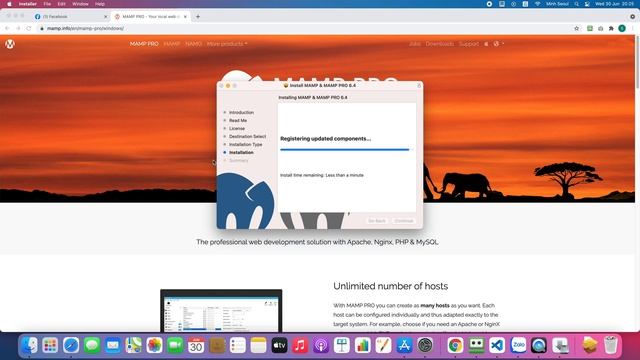Open Trash in the Dock

pos(611,345)
